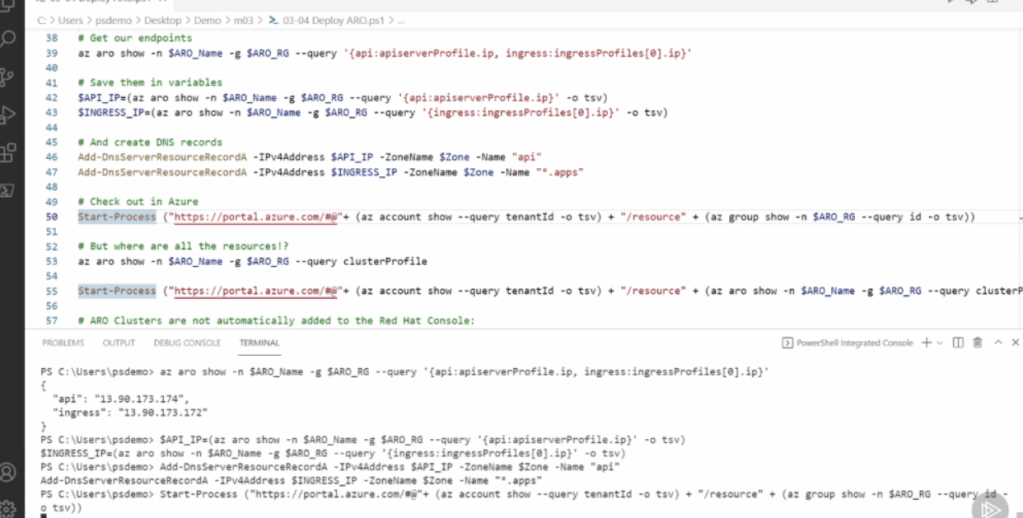Viewport: 1023px width, 518px height.
Task: Open the launch profile dropdown arrow
Action: (939, 343)
